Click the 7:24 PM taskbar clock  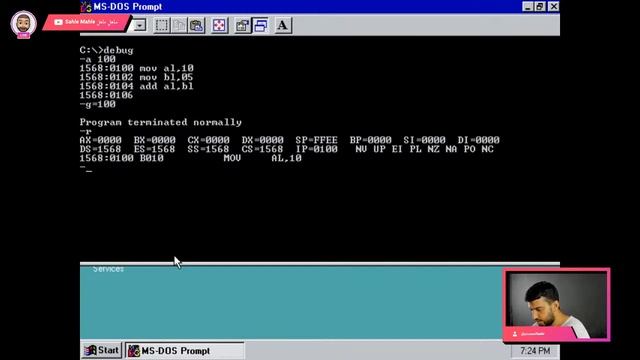pyautogui.click(x=535, y=351)
